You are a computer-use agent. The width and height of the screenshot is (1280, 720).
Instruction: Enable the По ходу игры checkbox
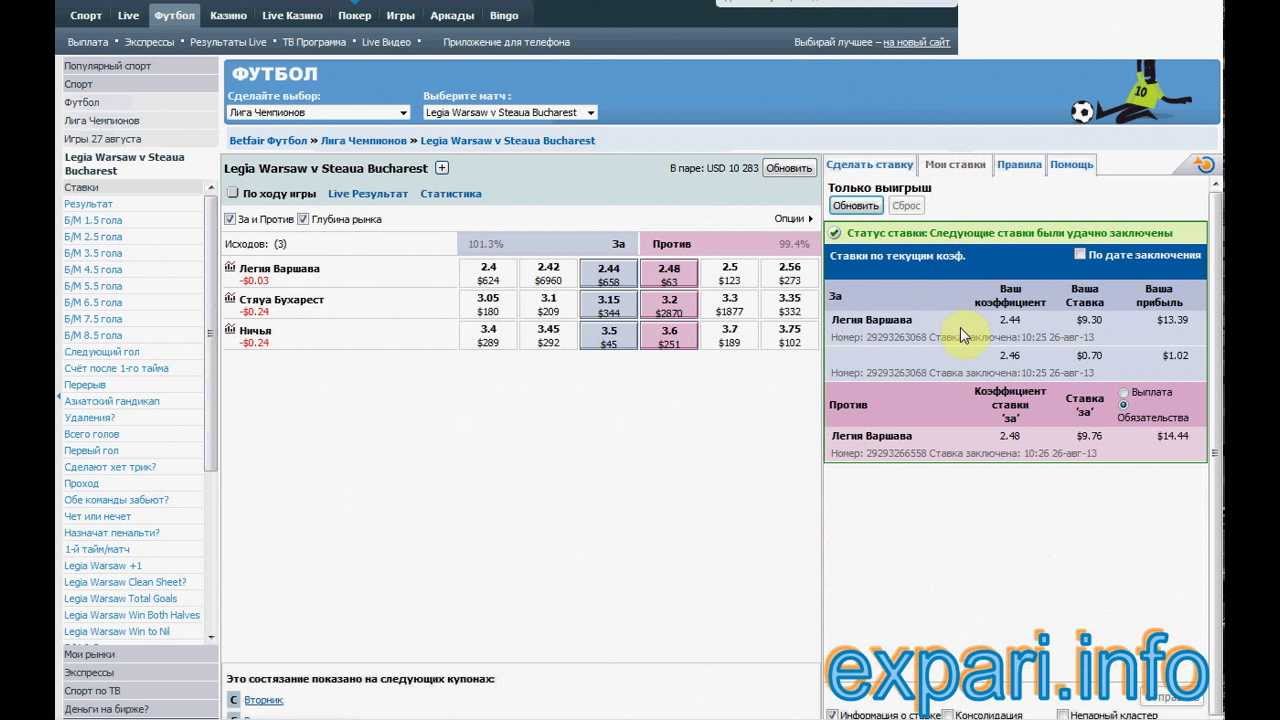pos(233,194)
